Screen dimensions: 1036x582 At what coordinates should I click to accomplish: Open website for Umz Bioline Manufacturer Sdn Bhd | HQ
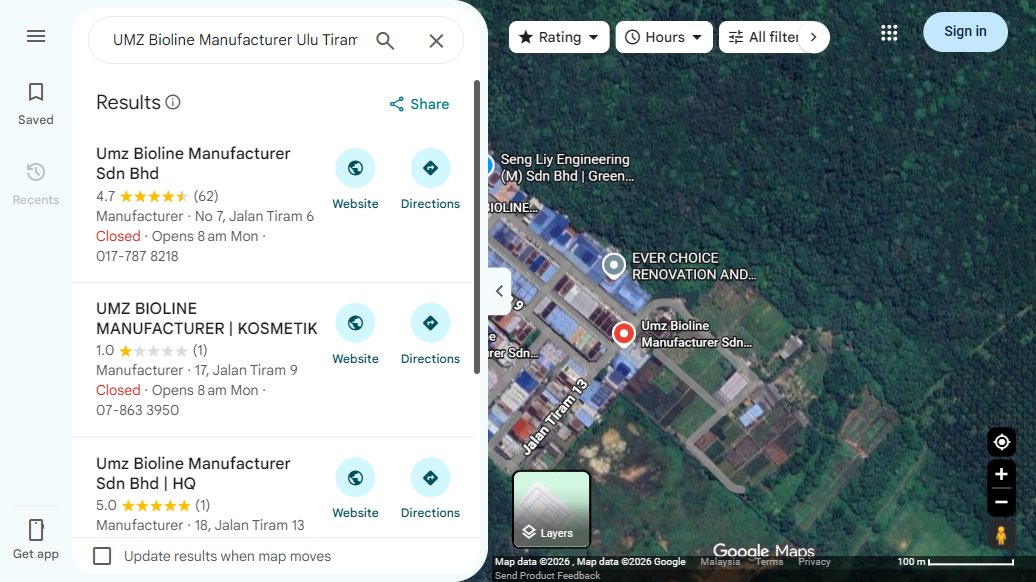pos(355,490)
